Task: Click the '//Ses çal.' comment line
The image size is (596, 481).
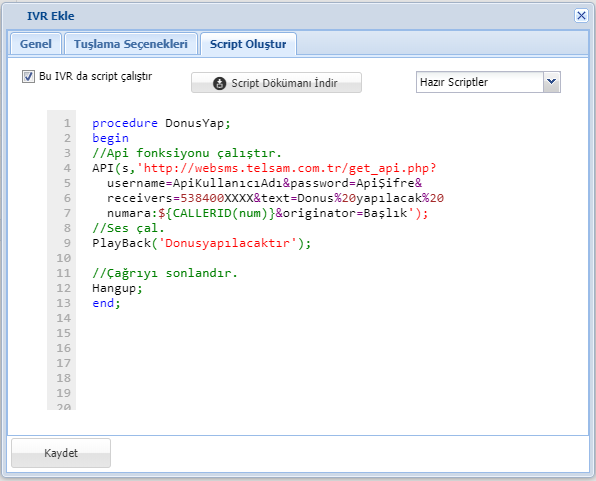Action: [128, 228]
